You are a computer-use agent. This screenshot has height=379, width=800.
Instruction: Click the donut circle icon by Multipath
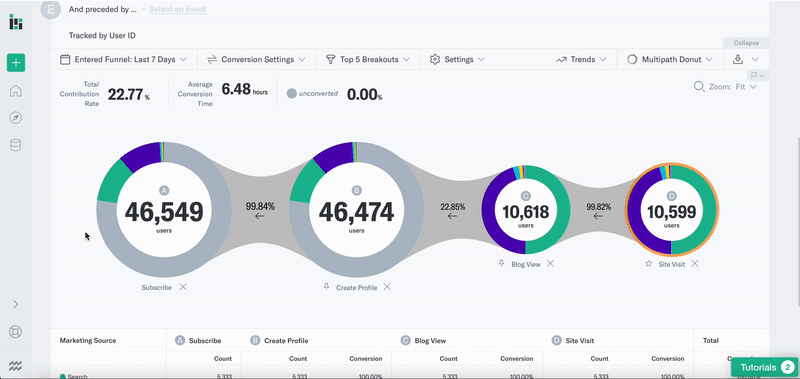[x=632, y=60]
